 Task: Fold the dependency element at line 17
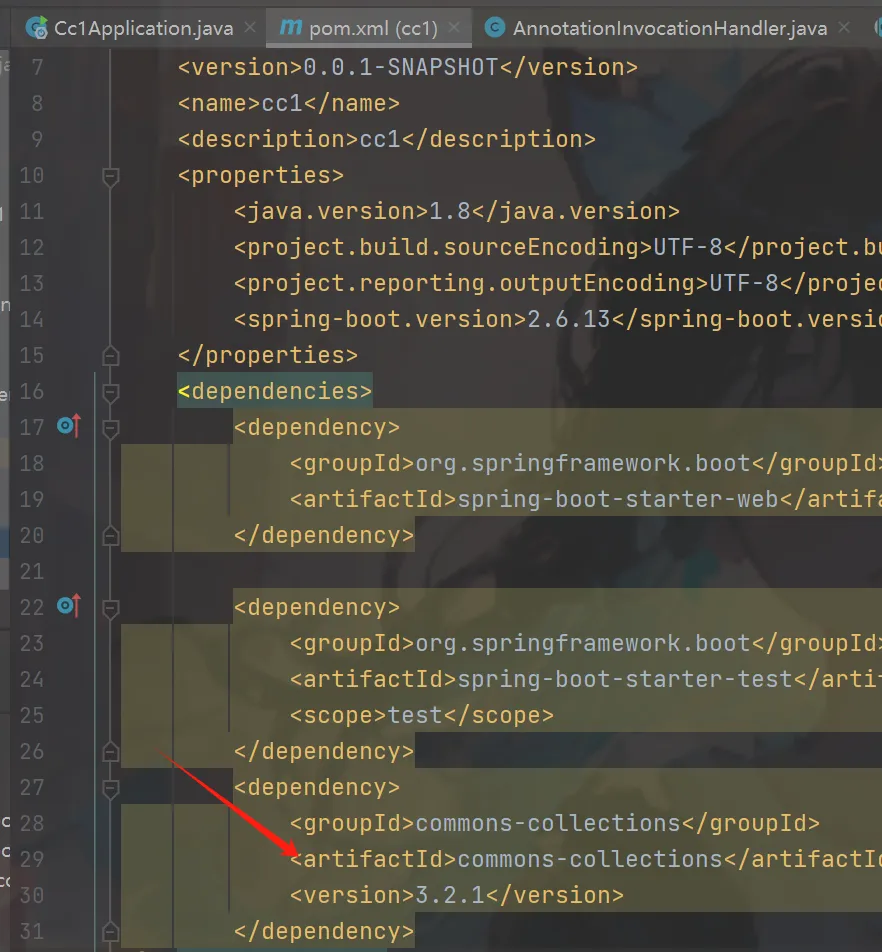point(110,429)
